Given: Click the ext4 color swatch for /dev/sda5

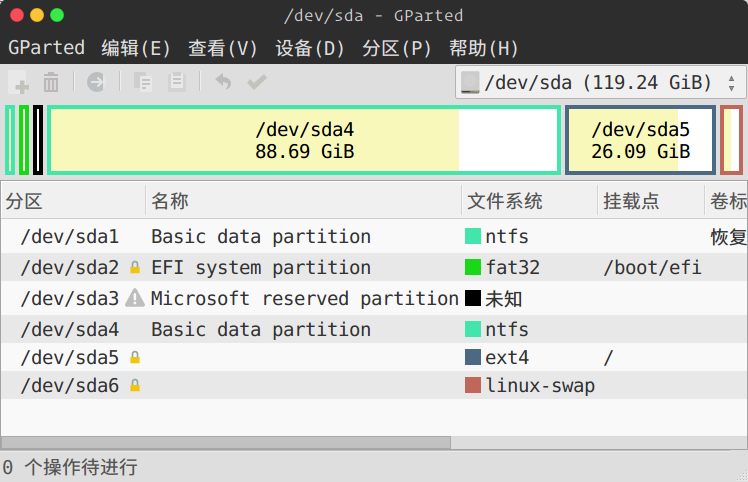Looking at the screenshot, I should pos(473,357).
